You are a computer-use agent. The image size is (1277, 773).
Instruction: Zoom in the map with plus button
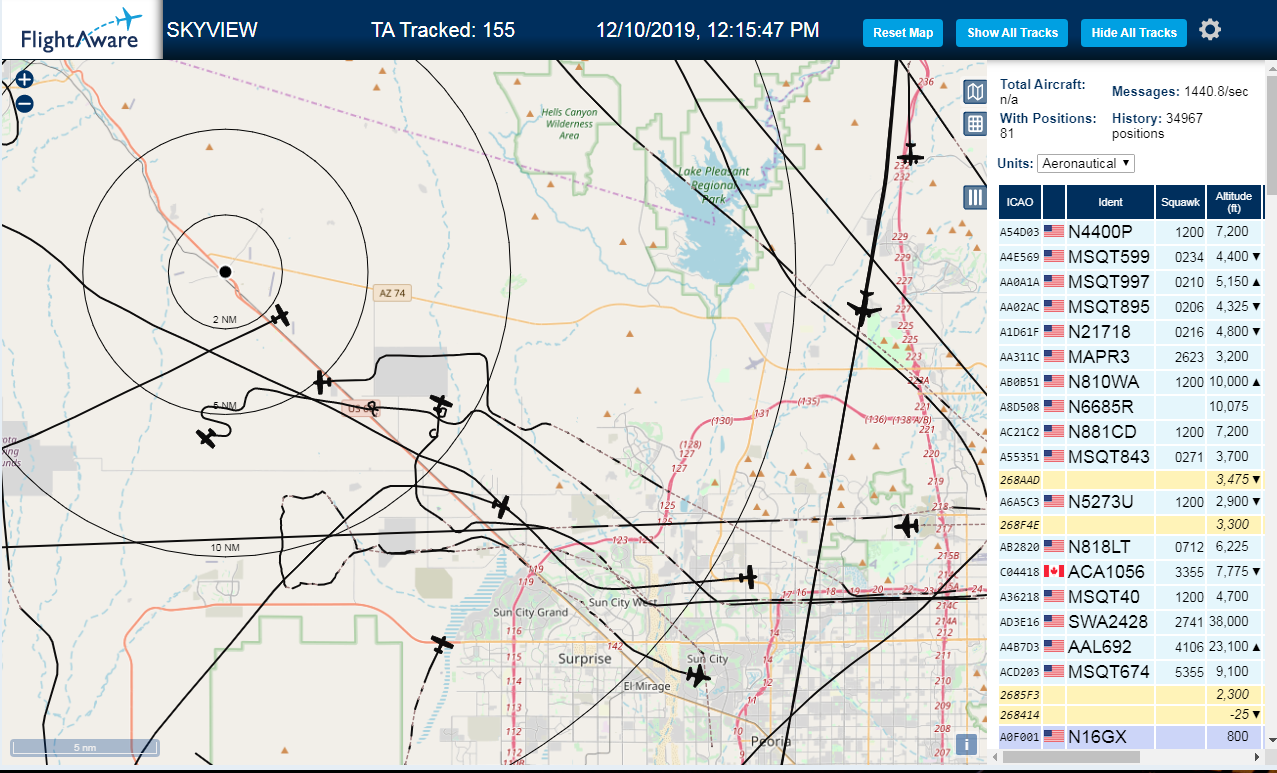(25, 80)
